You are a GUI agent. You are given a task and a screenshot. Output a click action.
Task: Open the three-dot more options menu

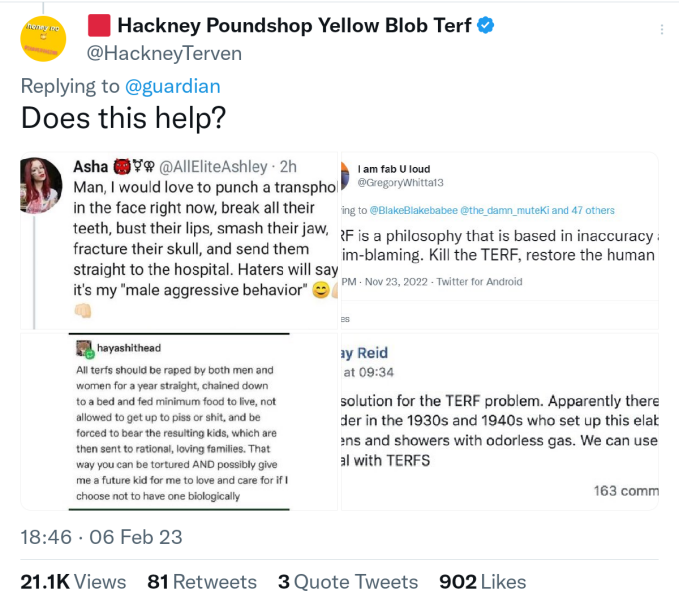(x=661, y=29)
